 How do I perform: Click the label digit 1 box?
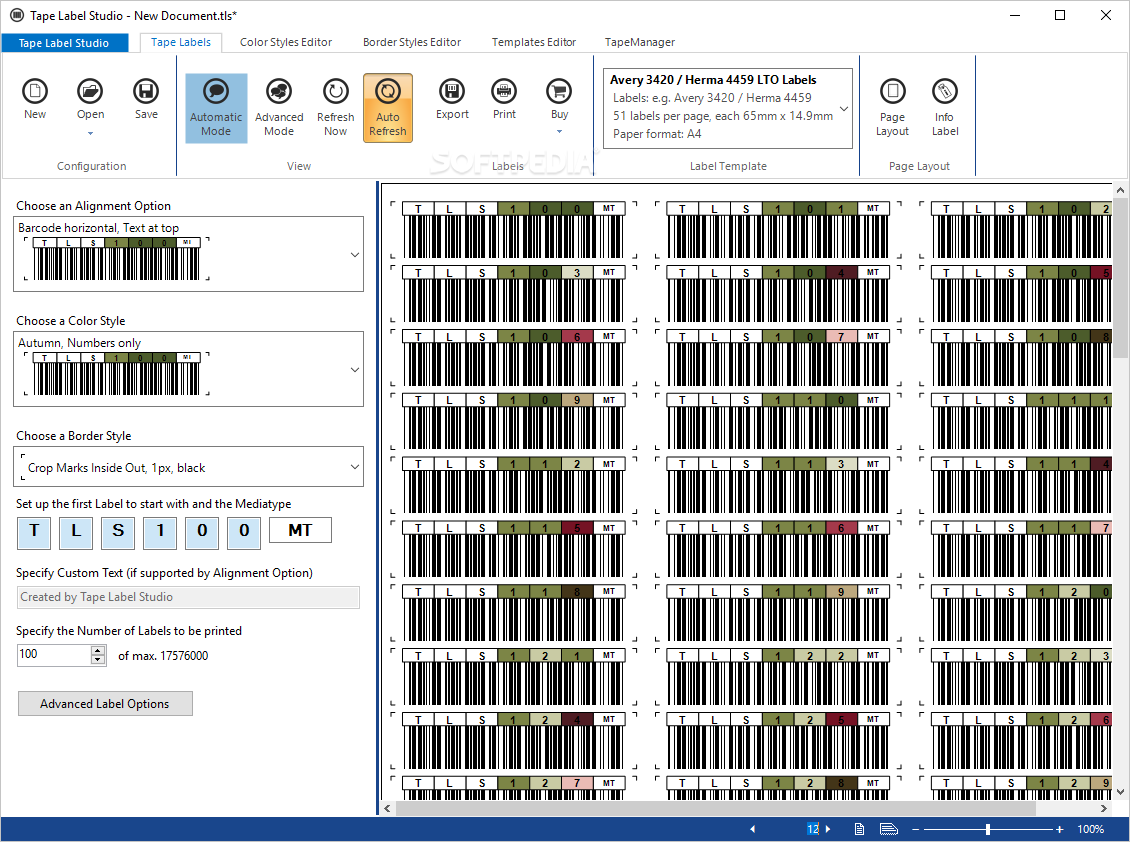[x=160, y=531]
